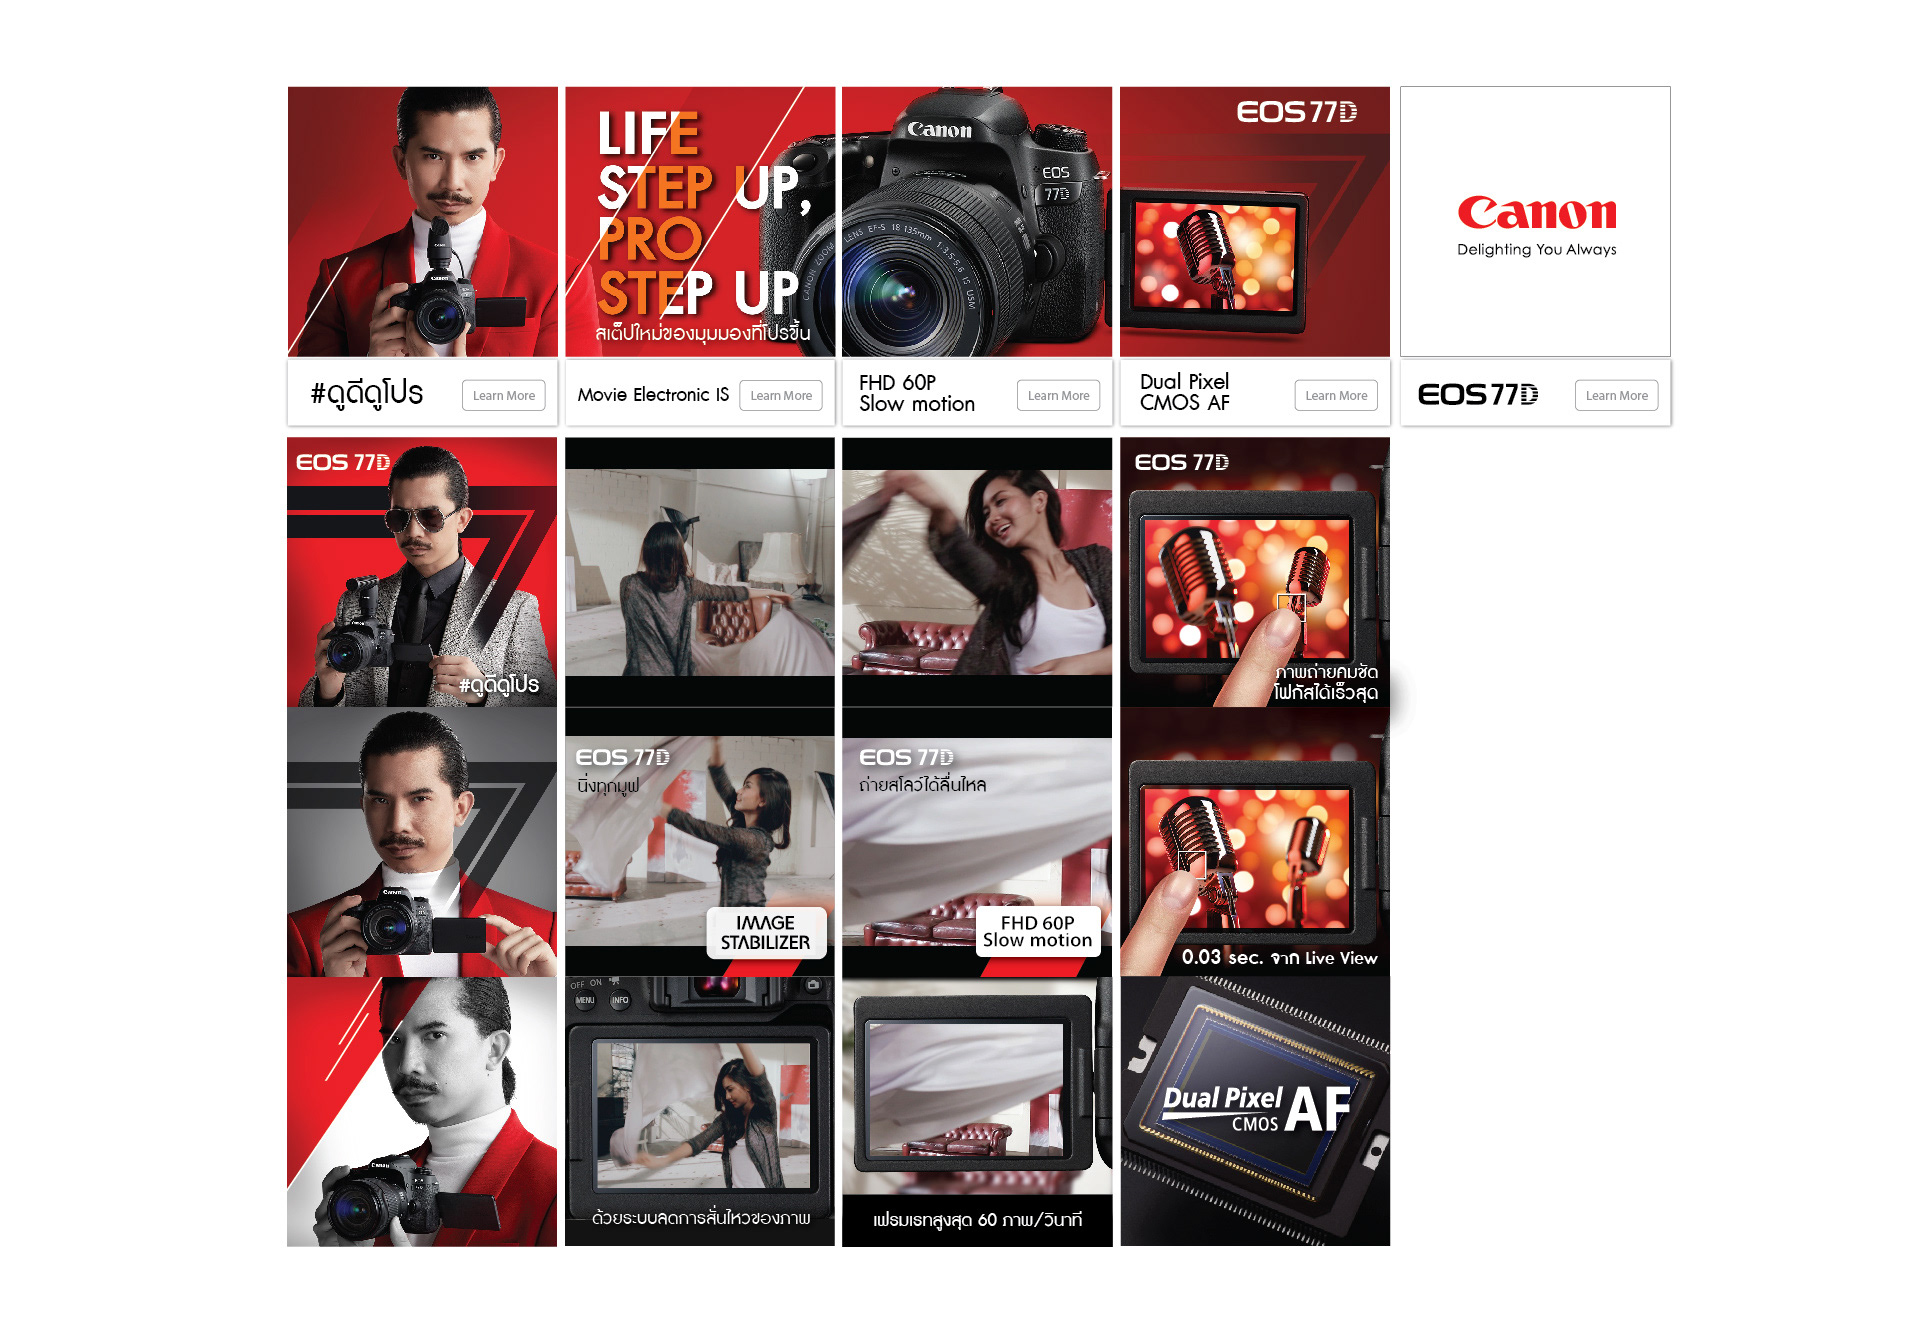This screenshot has height=1342, width=1914.
Task: Click the 0.03 sec. Live View text
Action: click(x=1279, y=957)
